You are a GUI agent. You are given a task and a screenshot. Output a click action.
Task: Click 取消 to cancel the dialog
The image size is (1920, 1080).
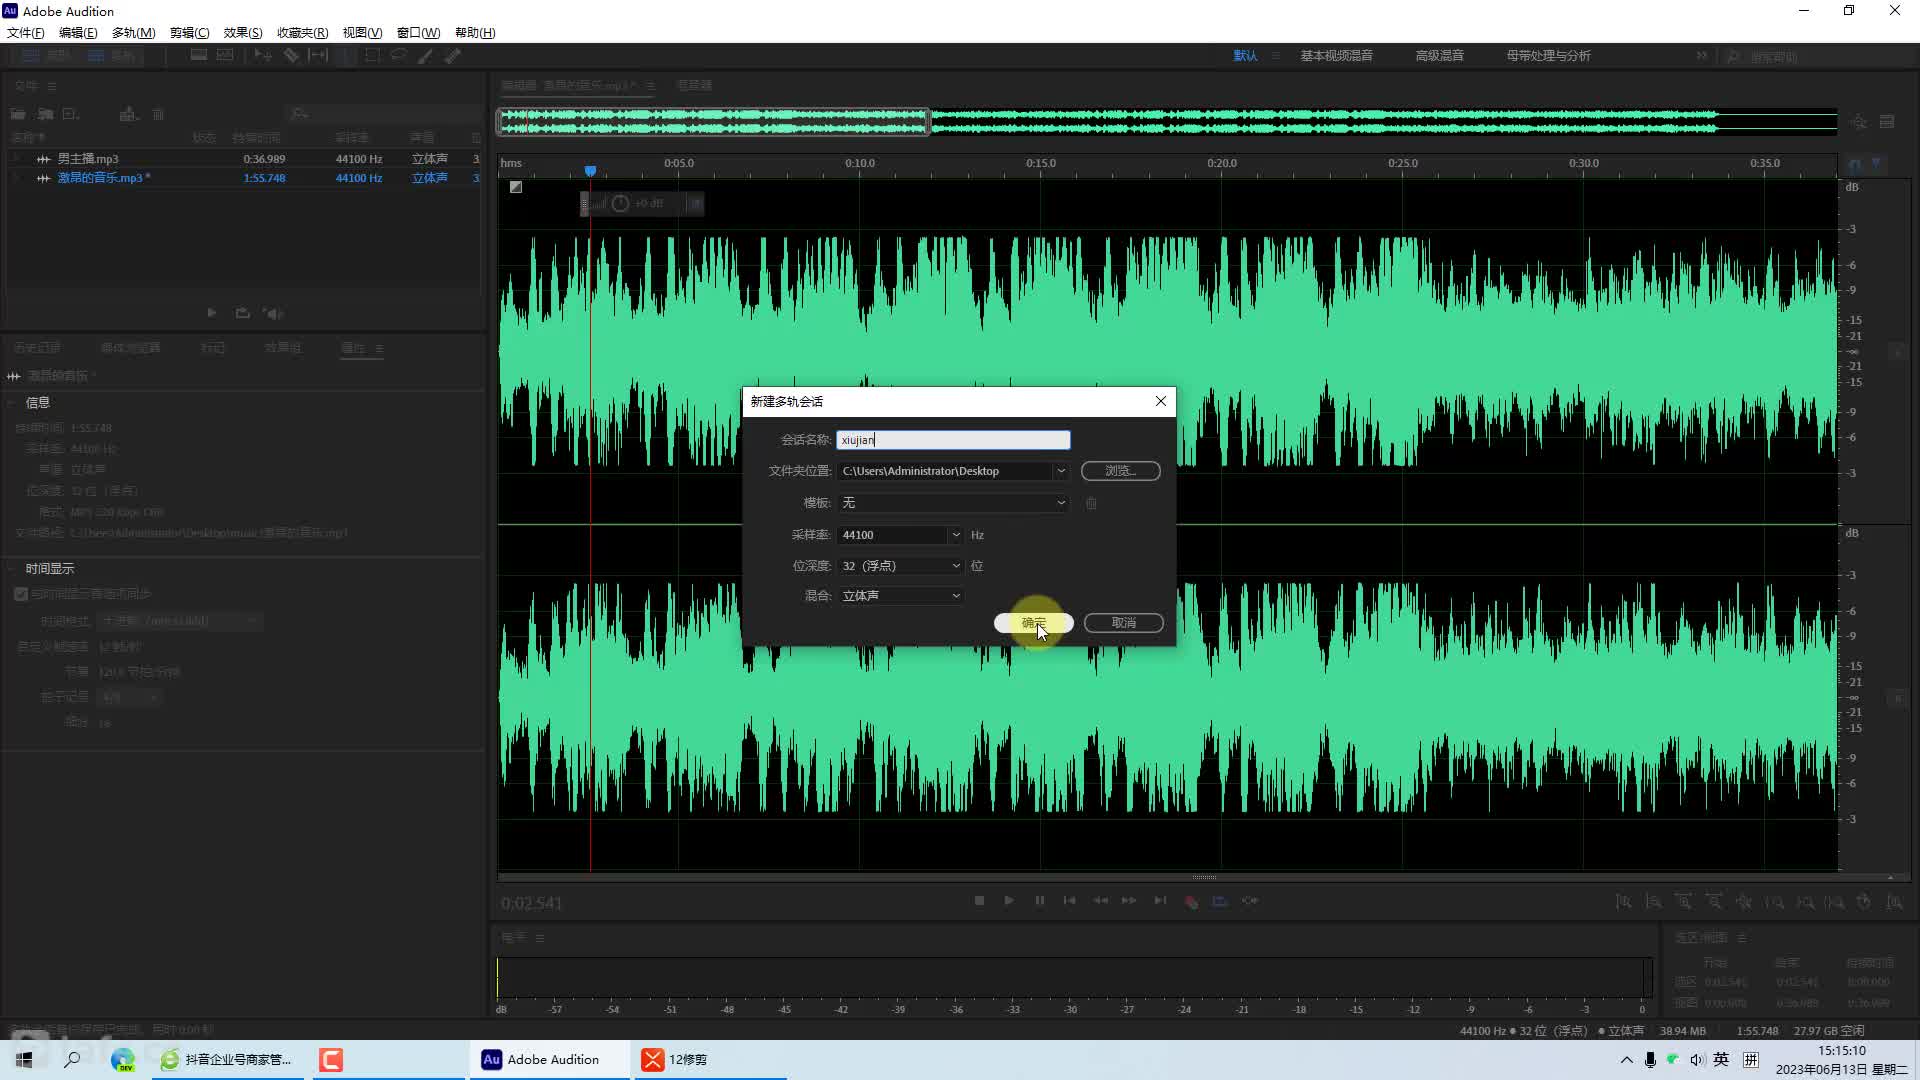point(1124,623)
